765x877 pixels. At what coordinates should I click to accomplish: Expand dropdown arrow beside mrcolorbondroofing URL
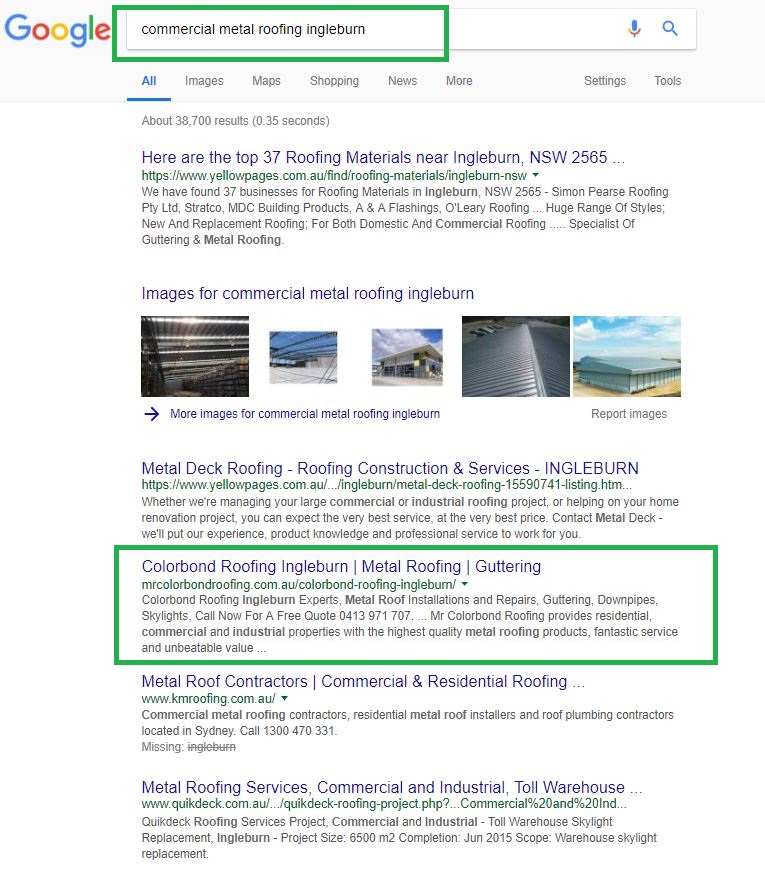(x=464, y=584)
